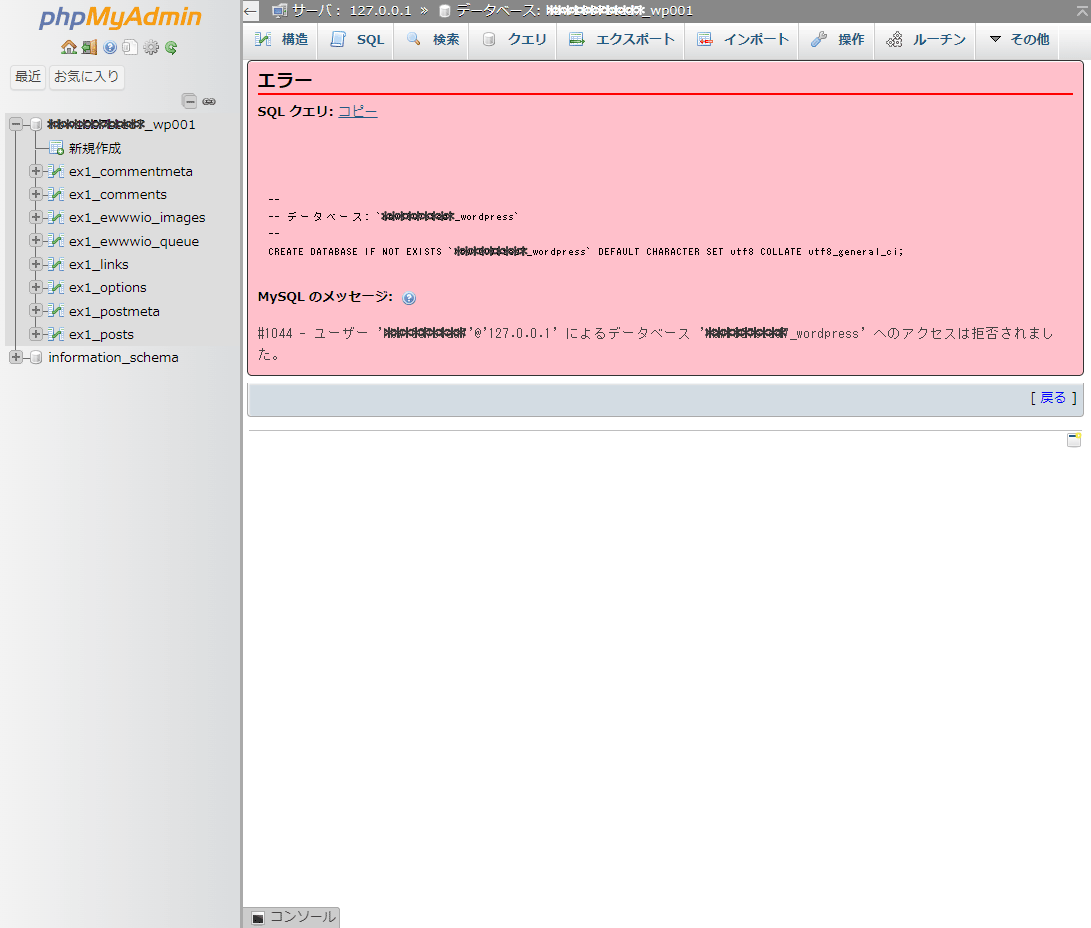The image size is (1091, 928).
Task: Click the collapse-all icon in navigation panel
Action: pyautogui.click(x=189, y=101)
